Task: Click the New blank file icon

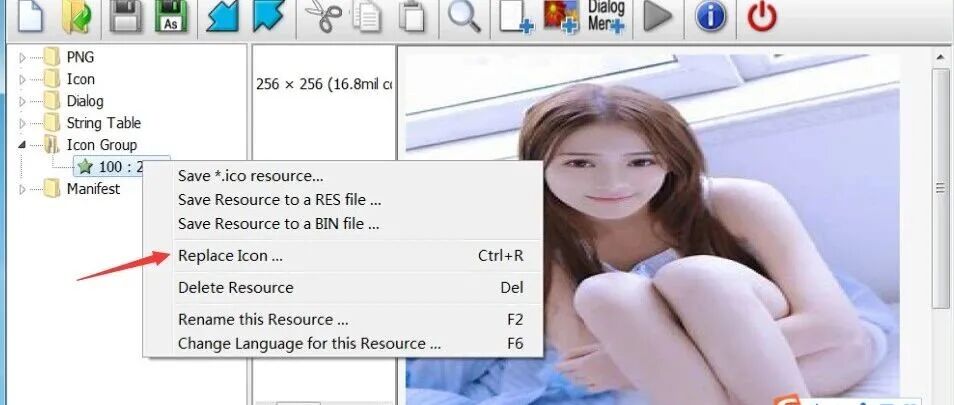Action: (x=30, y=16)
